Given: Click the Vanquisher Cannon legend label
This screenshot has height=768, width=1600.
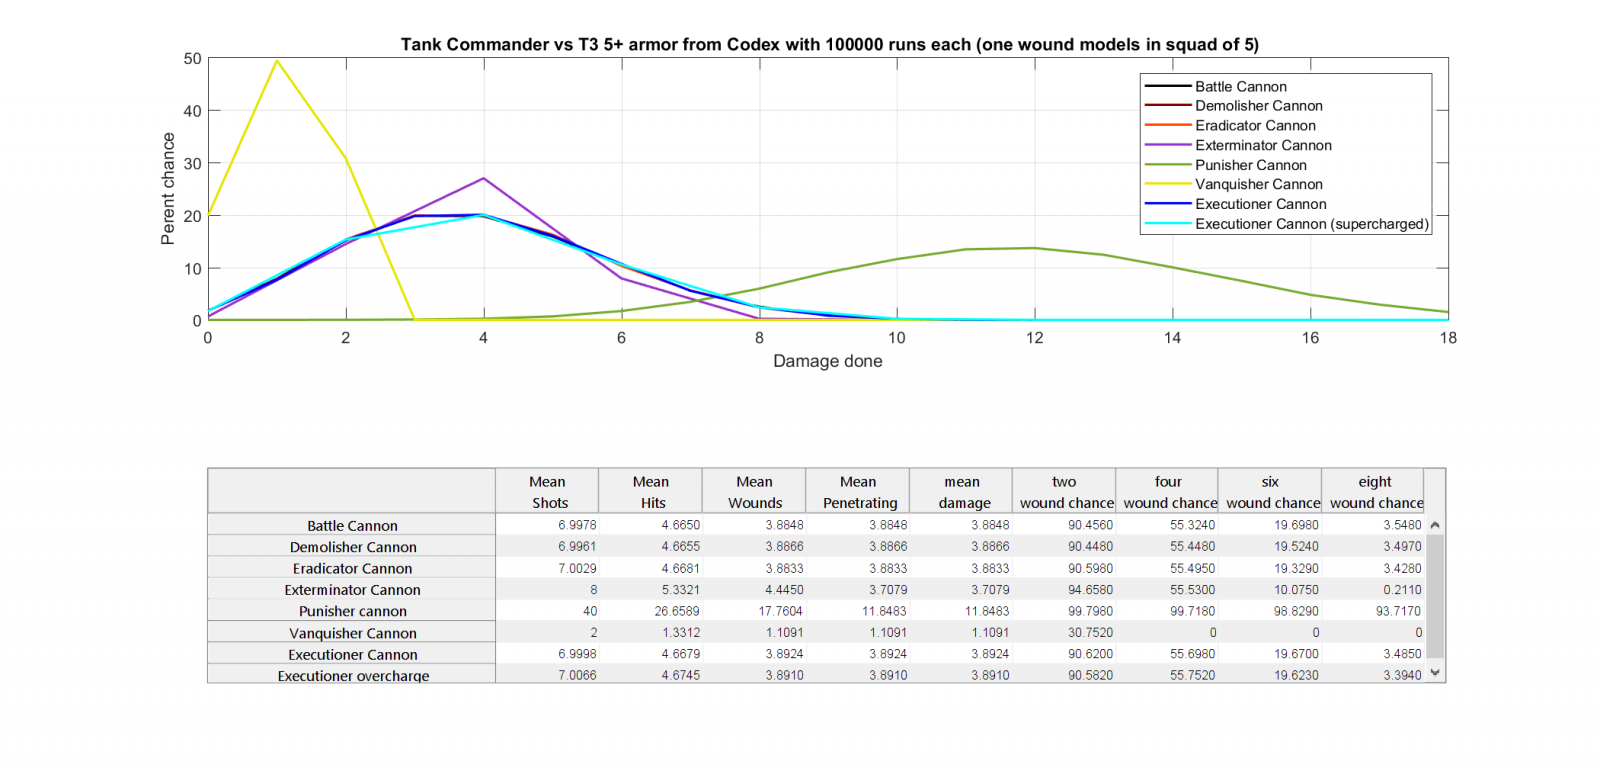Looking at the screenshot, I should (1258, 184).
